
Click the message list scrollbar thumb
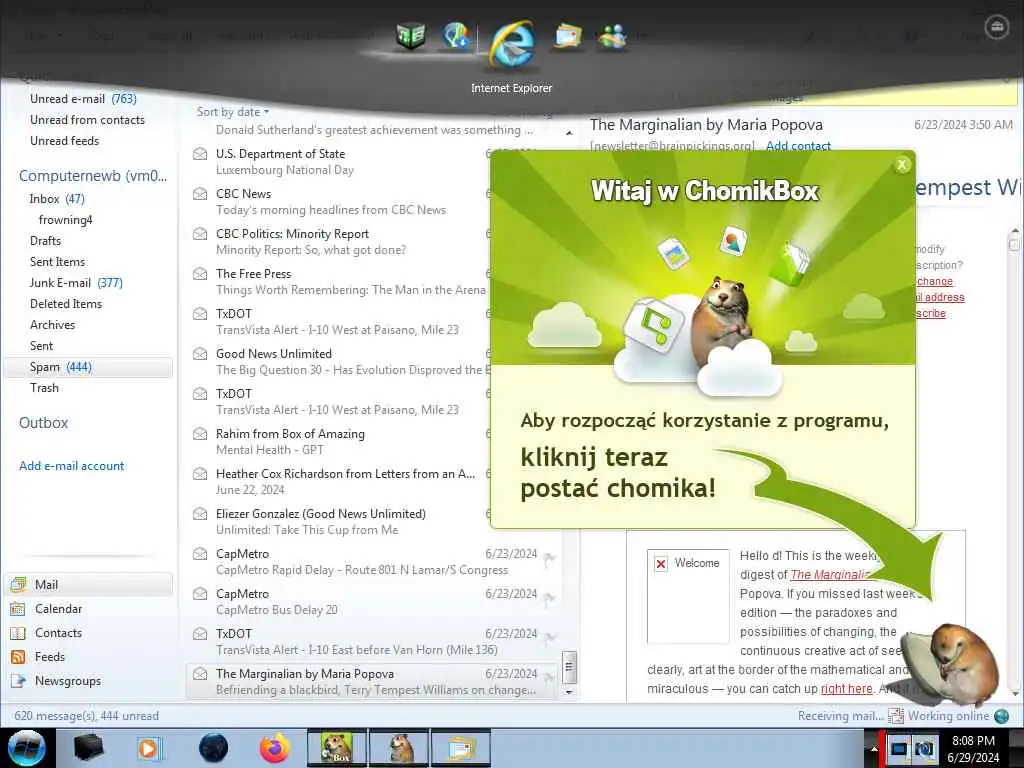click(x=569, y=667)
